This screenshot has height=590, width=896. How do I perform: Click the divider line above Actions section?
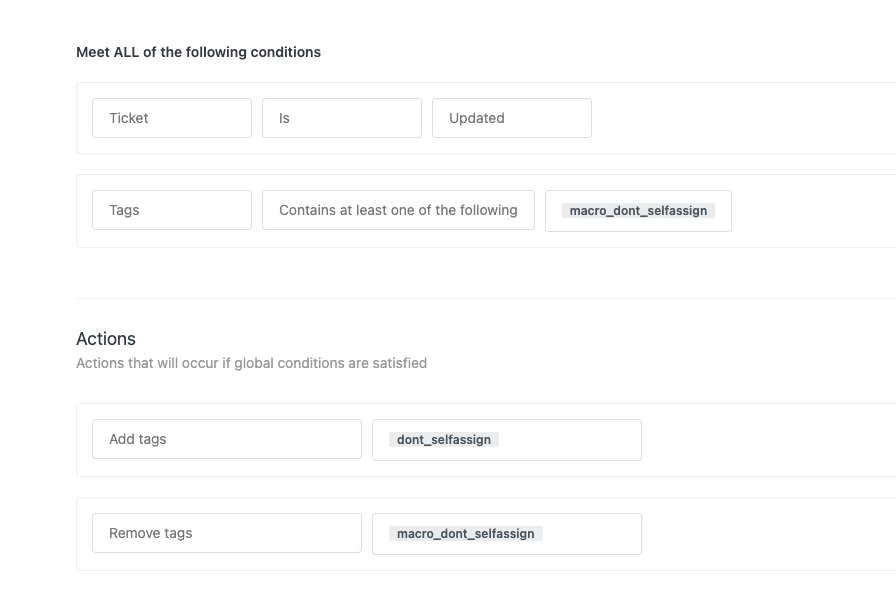click(x=480, y=298)
